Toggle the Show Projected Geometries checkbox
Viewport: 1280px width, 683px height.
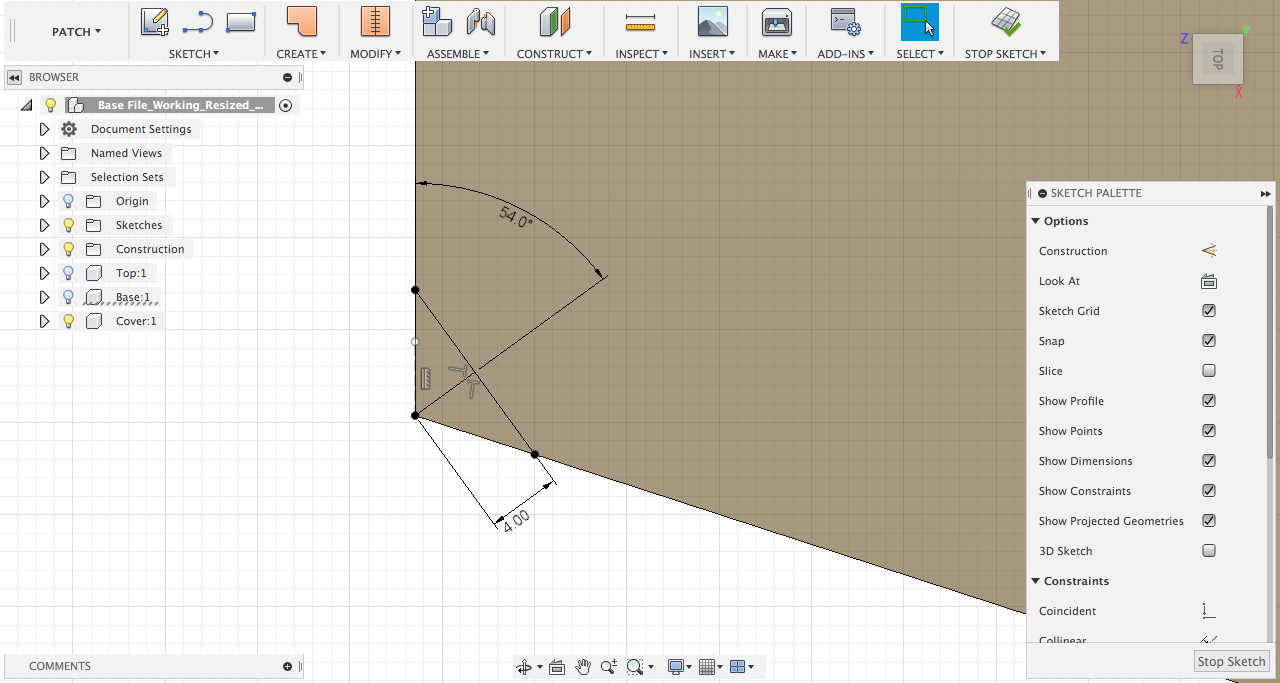click(x=1209, y=521)
